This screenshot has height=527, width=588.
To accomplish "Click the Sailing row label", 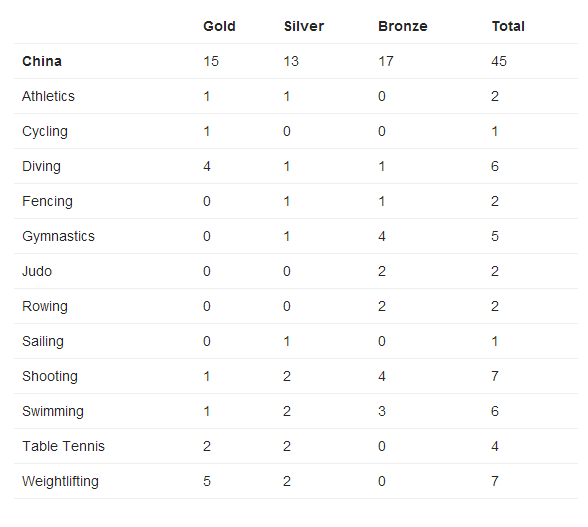I will point(43,342).
